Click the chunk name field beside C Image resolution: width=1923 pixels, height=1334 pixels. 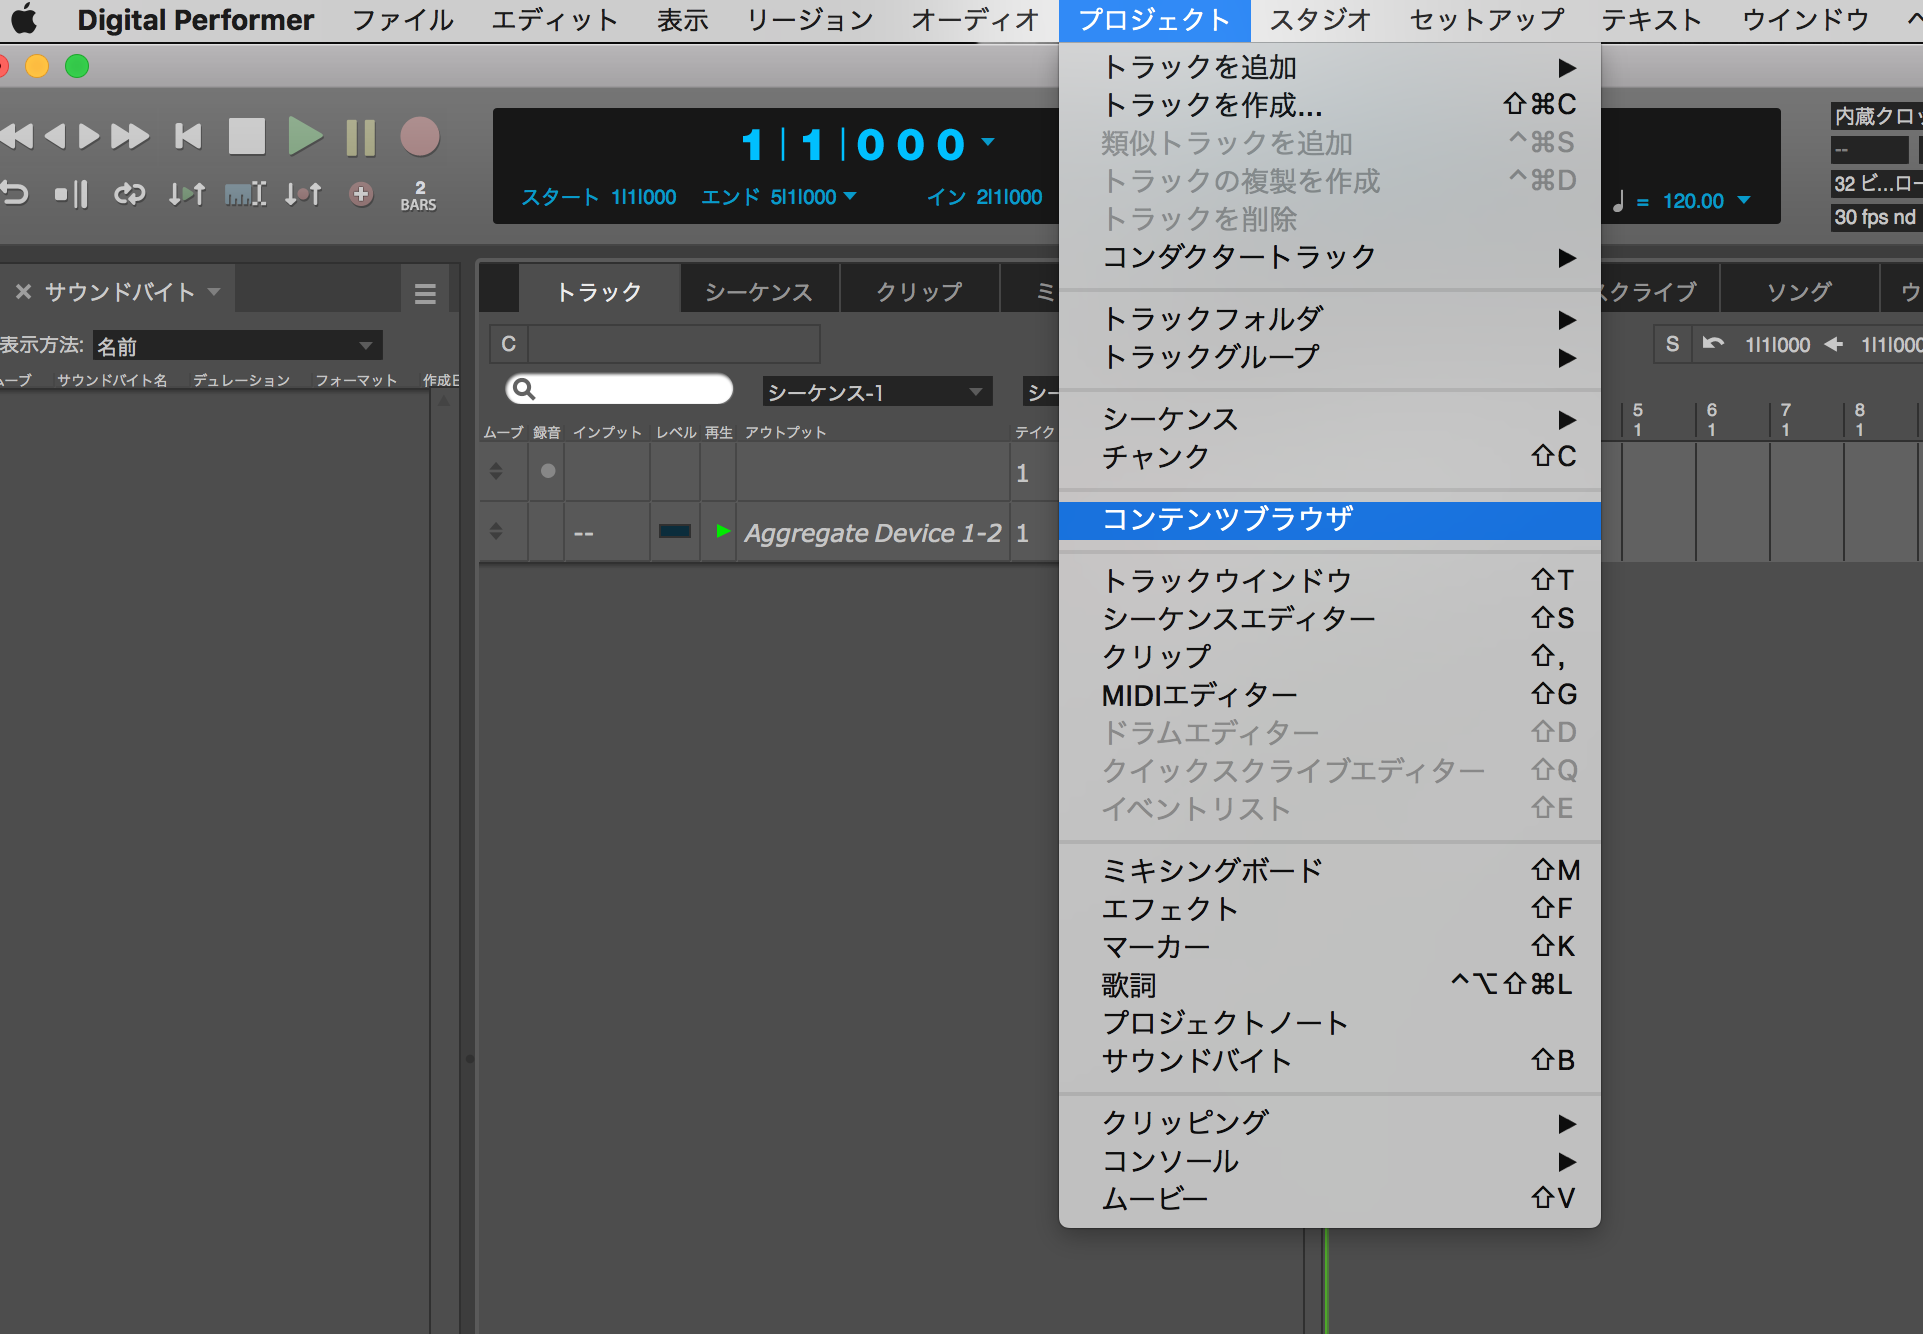click(673, 344)
